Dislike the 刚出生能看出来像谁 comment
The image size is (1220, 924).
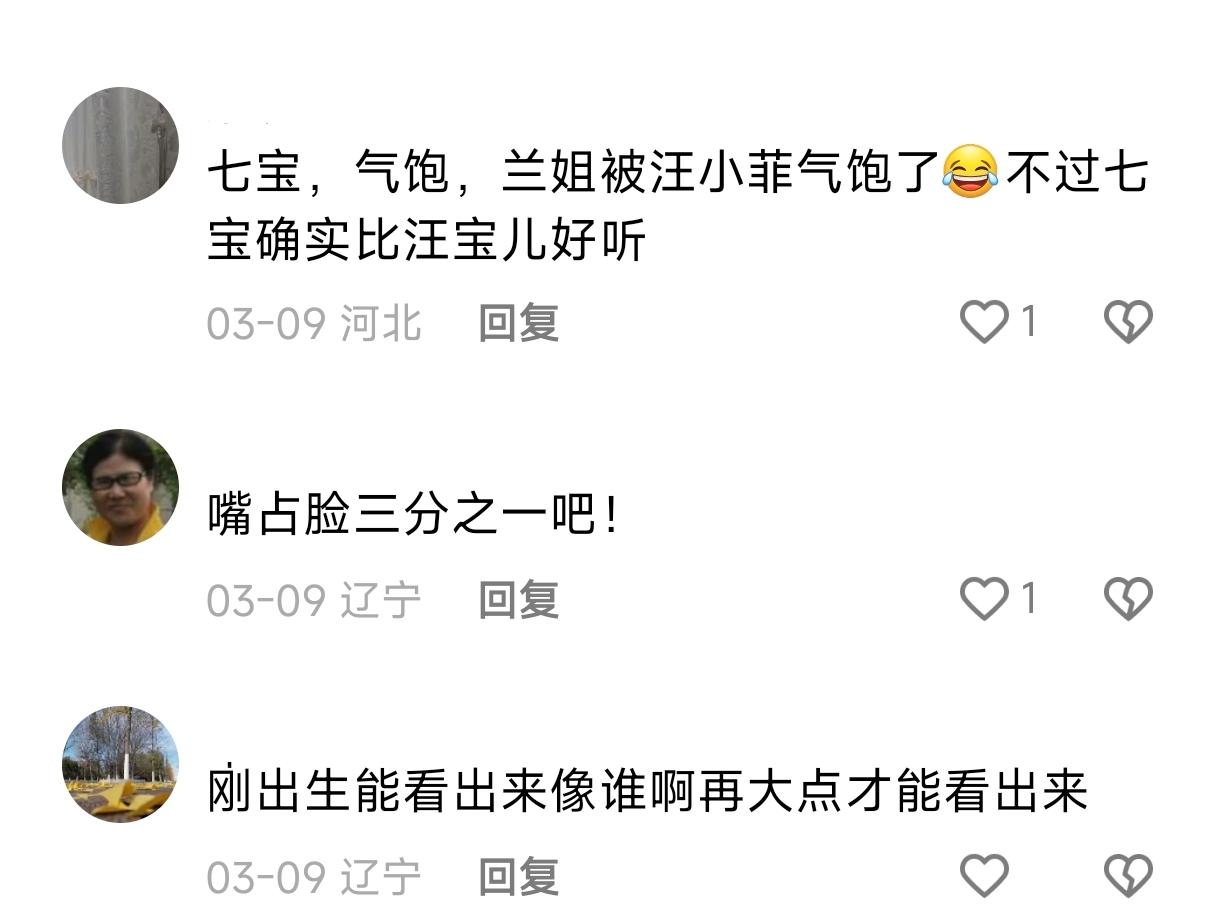point(1128,876)
